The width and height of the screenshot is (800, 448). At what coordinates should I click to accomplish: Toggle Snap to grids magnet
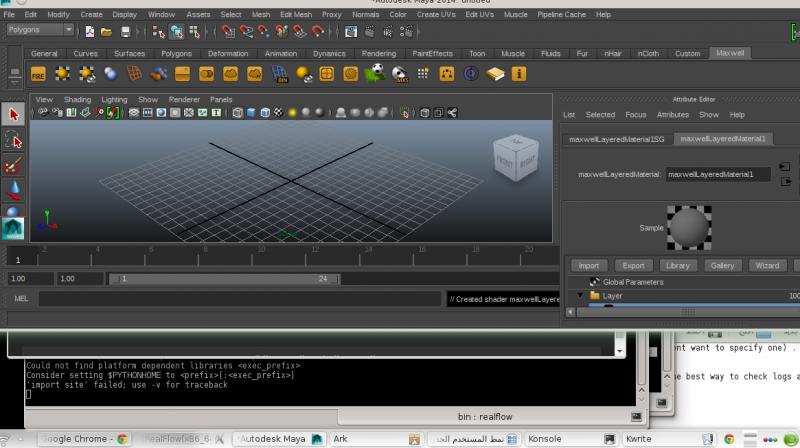coord(229,32)
